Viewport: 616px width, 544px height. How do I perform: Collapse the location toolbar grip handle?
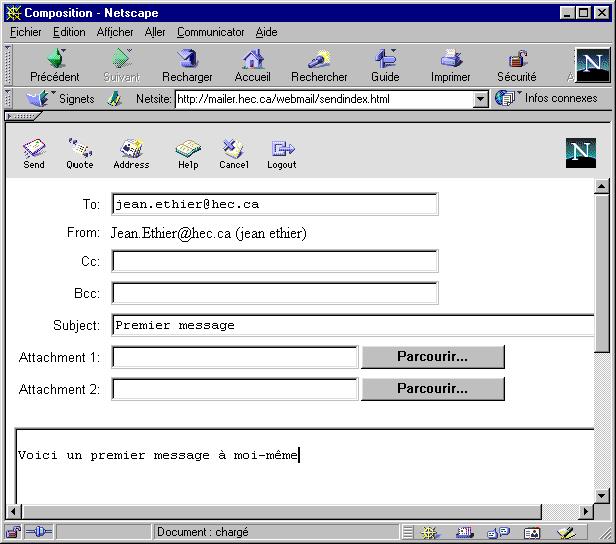pyautogui.click(x=8, y=99)
